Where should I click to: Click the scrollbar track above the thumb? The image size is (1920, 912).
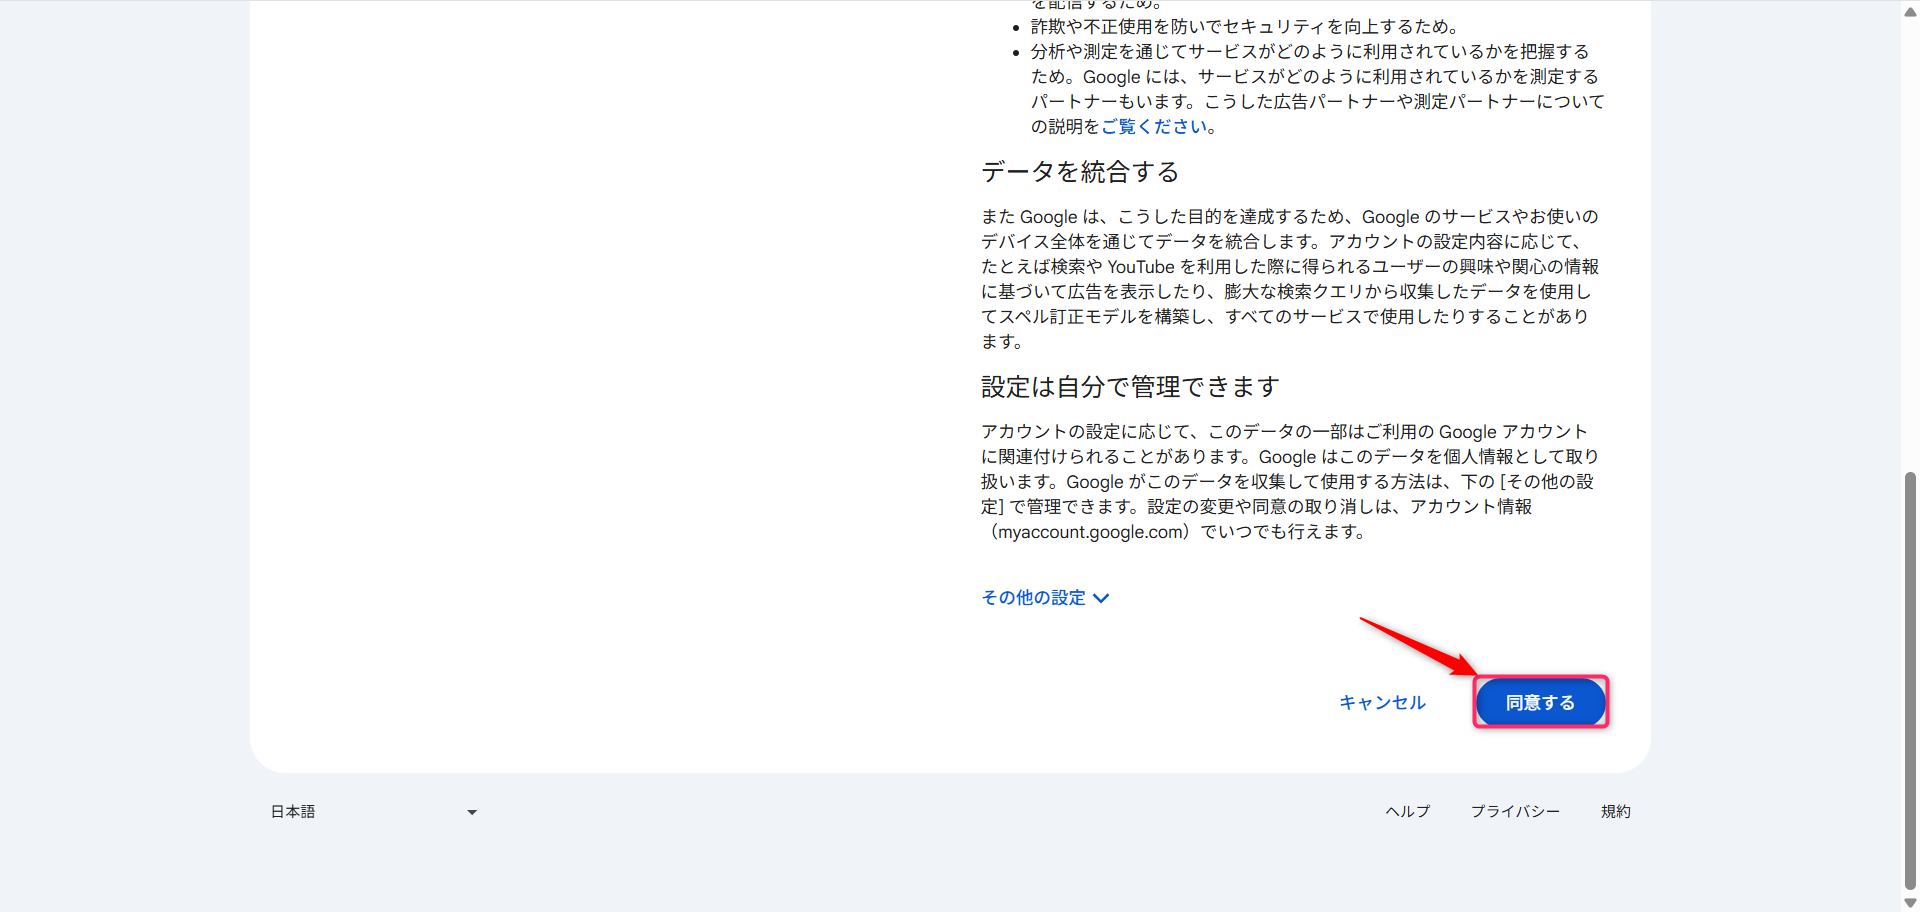point(1908,250)
